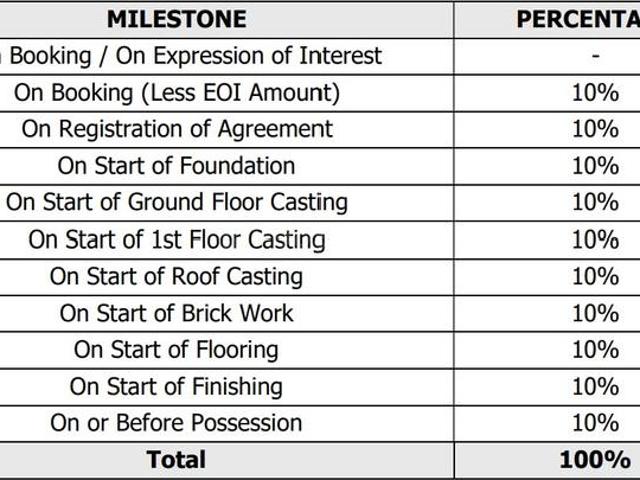Click the PERCENTAGE column header
The image size is (640, 480).
(577, 19)
